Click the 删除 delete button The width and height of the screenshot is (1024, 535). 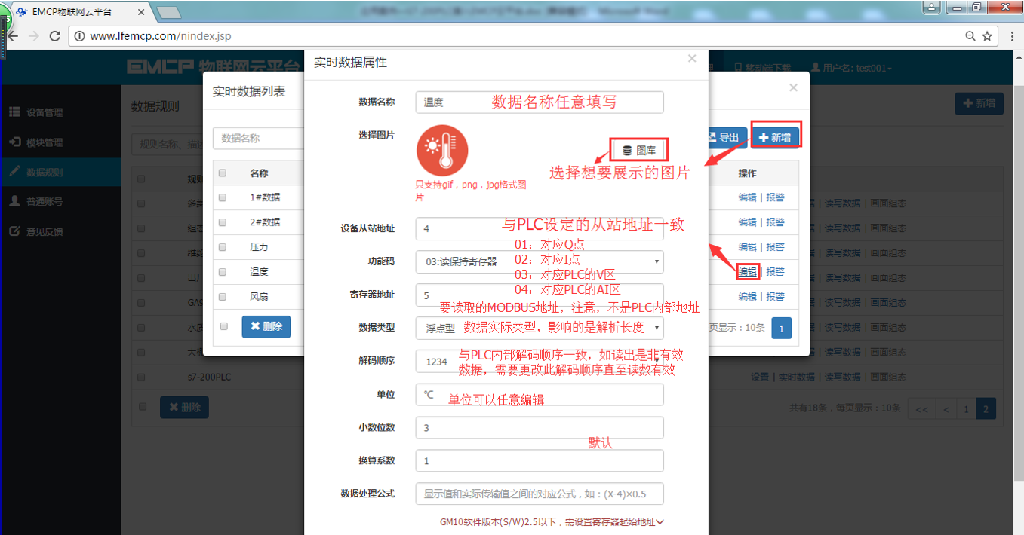(266, 326)
